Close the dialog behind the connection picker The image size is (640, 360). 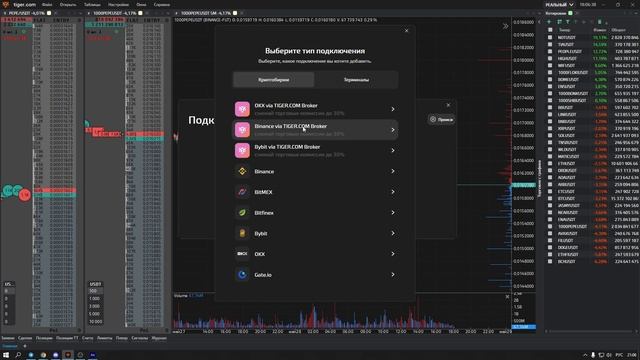tap(448, 105)
